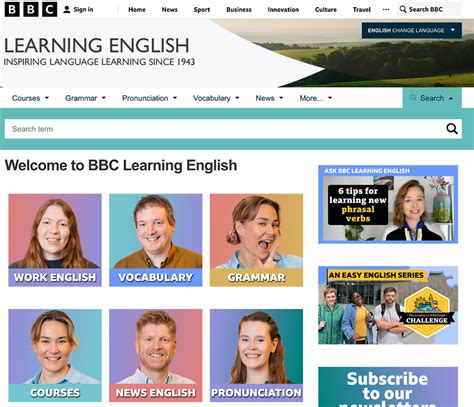The height and width of the screenshot is (407, 474).
Task: Open the Courses tile
Action: pos(55,355)
